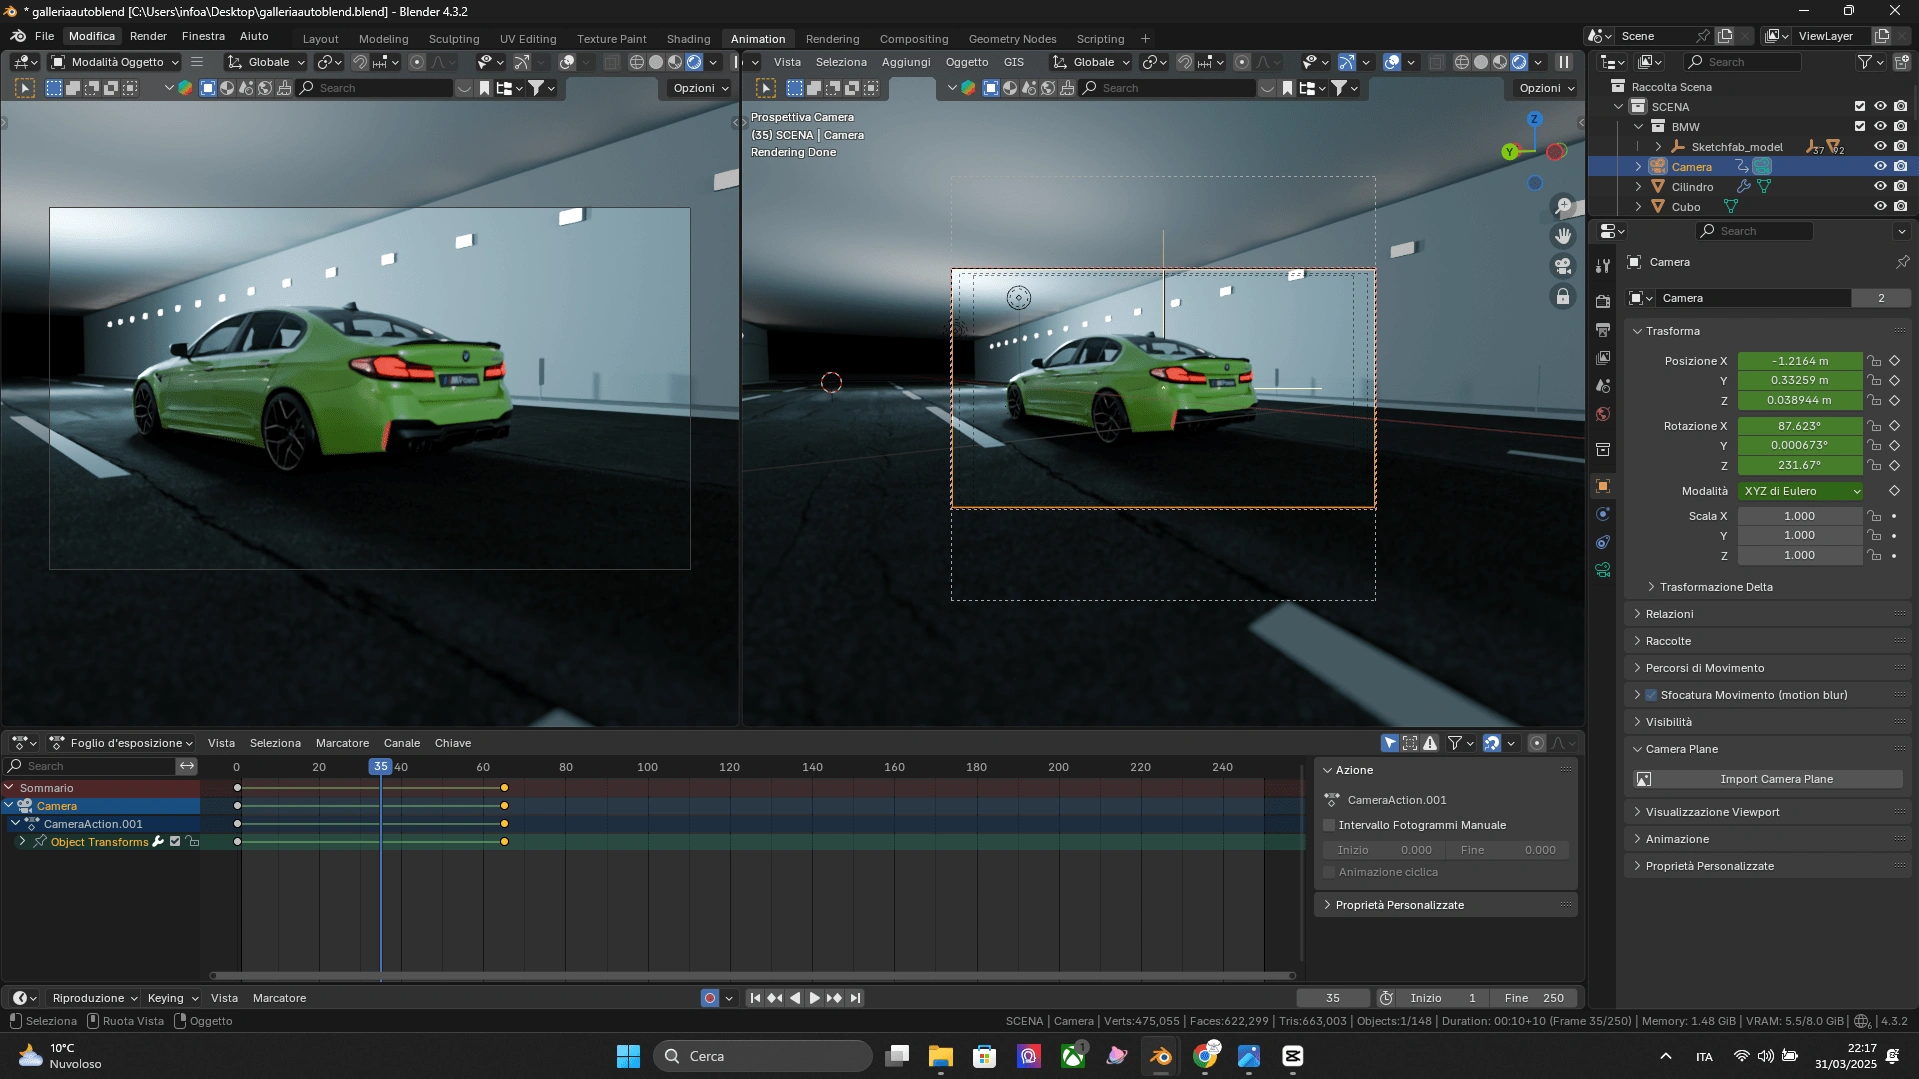The image size is (1919, 1079).
Task: Click the hand pan view icon
Action: [1563, 236]
